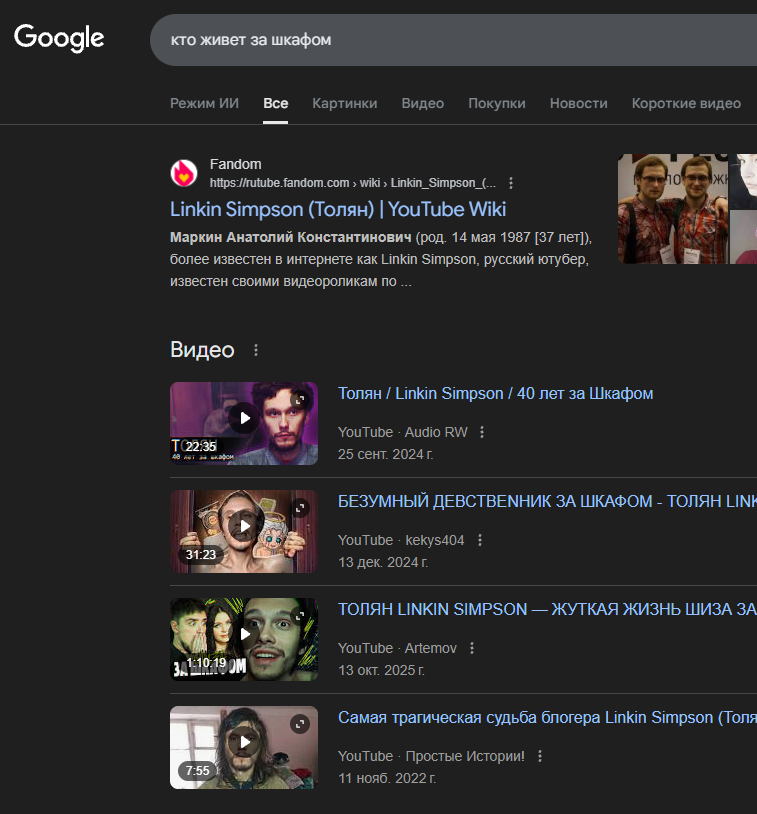Click the YouTube · Audio RW source text
The height and width of the screenshot is (814, 757).
403,432
